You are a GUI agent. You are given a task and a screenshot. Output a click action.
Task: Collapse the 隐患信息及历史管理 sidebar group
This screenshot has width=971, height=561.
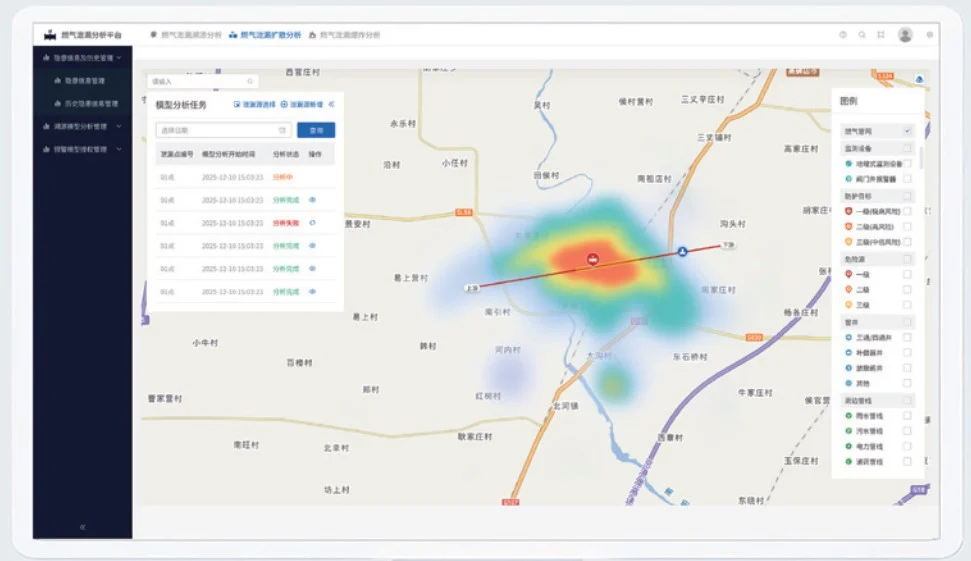pos(119,58)
